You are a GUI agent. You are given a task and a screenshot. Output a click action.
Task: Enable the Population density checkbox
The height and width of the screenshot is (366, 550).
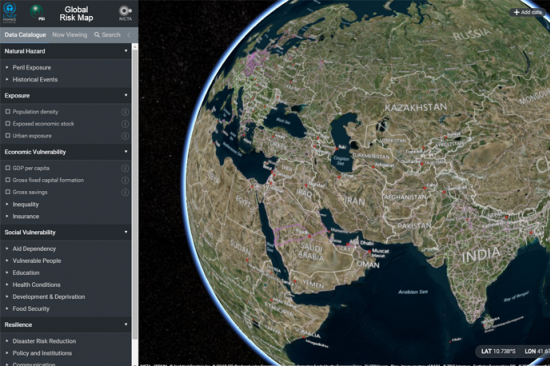pos(8,112)
